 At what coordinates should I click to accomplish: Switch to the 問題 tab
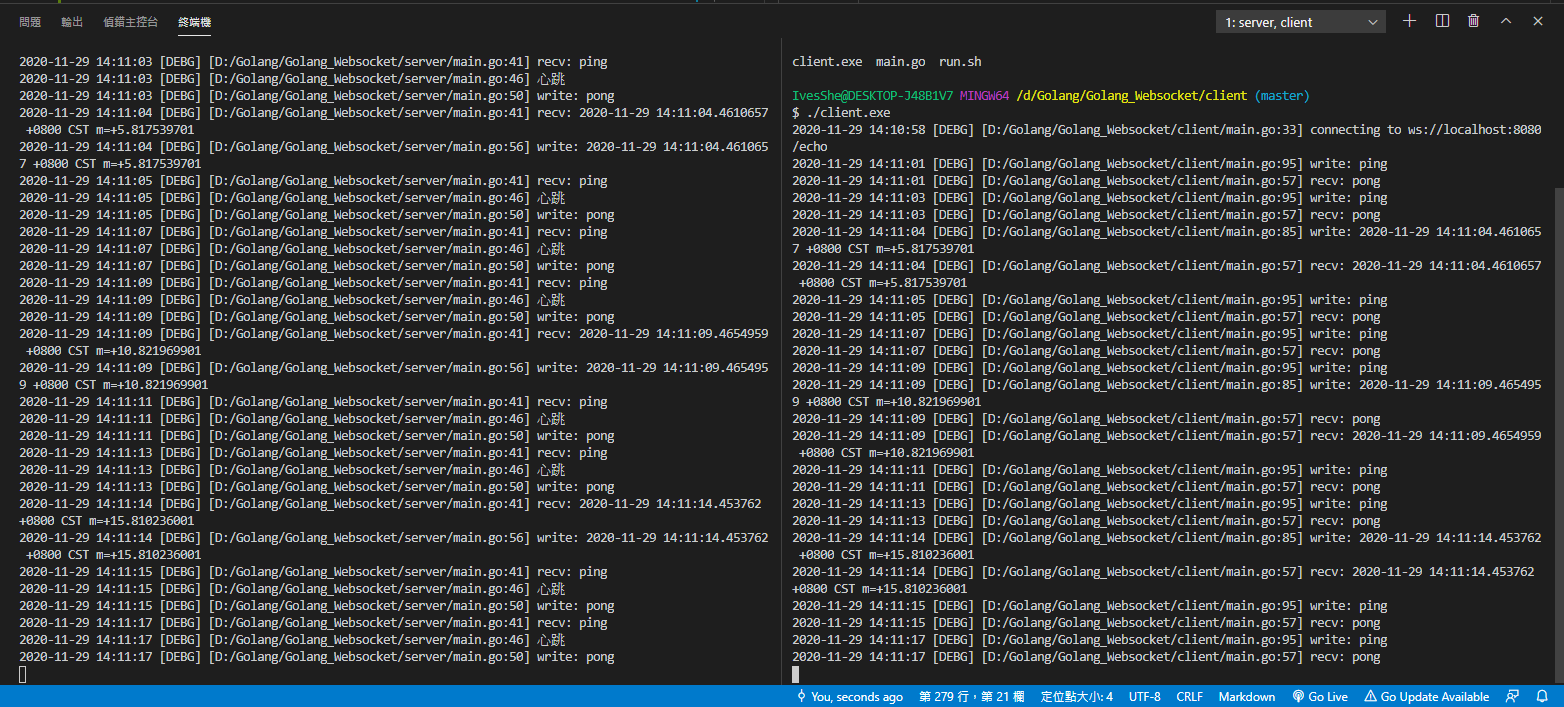(x=30, y=22)
